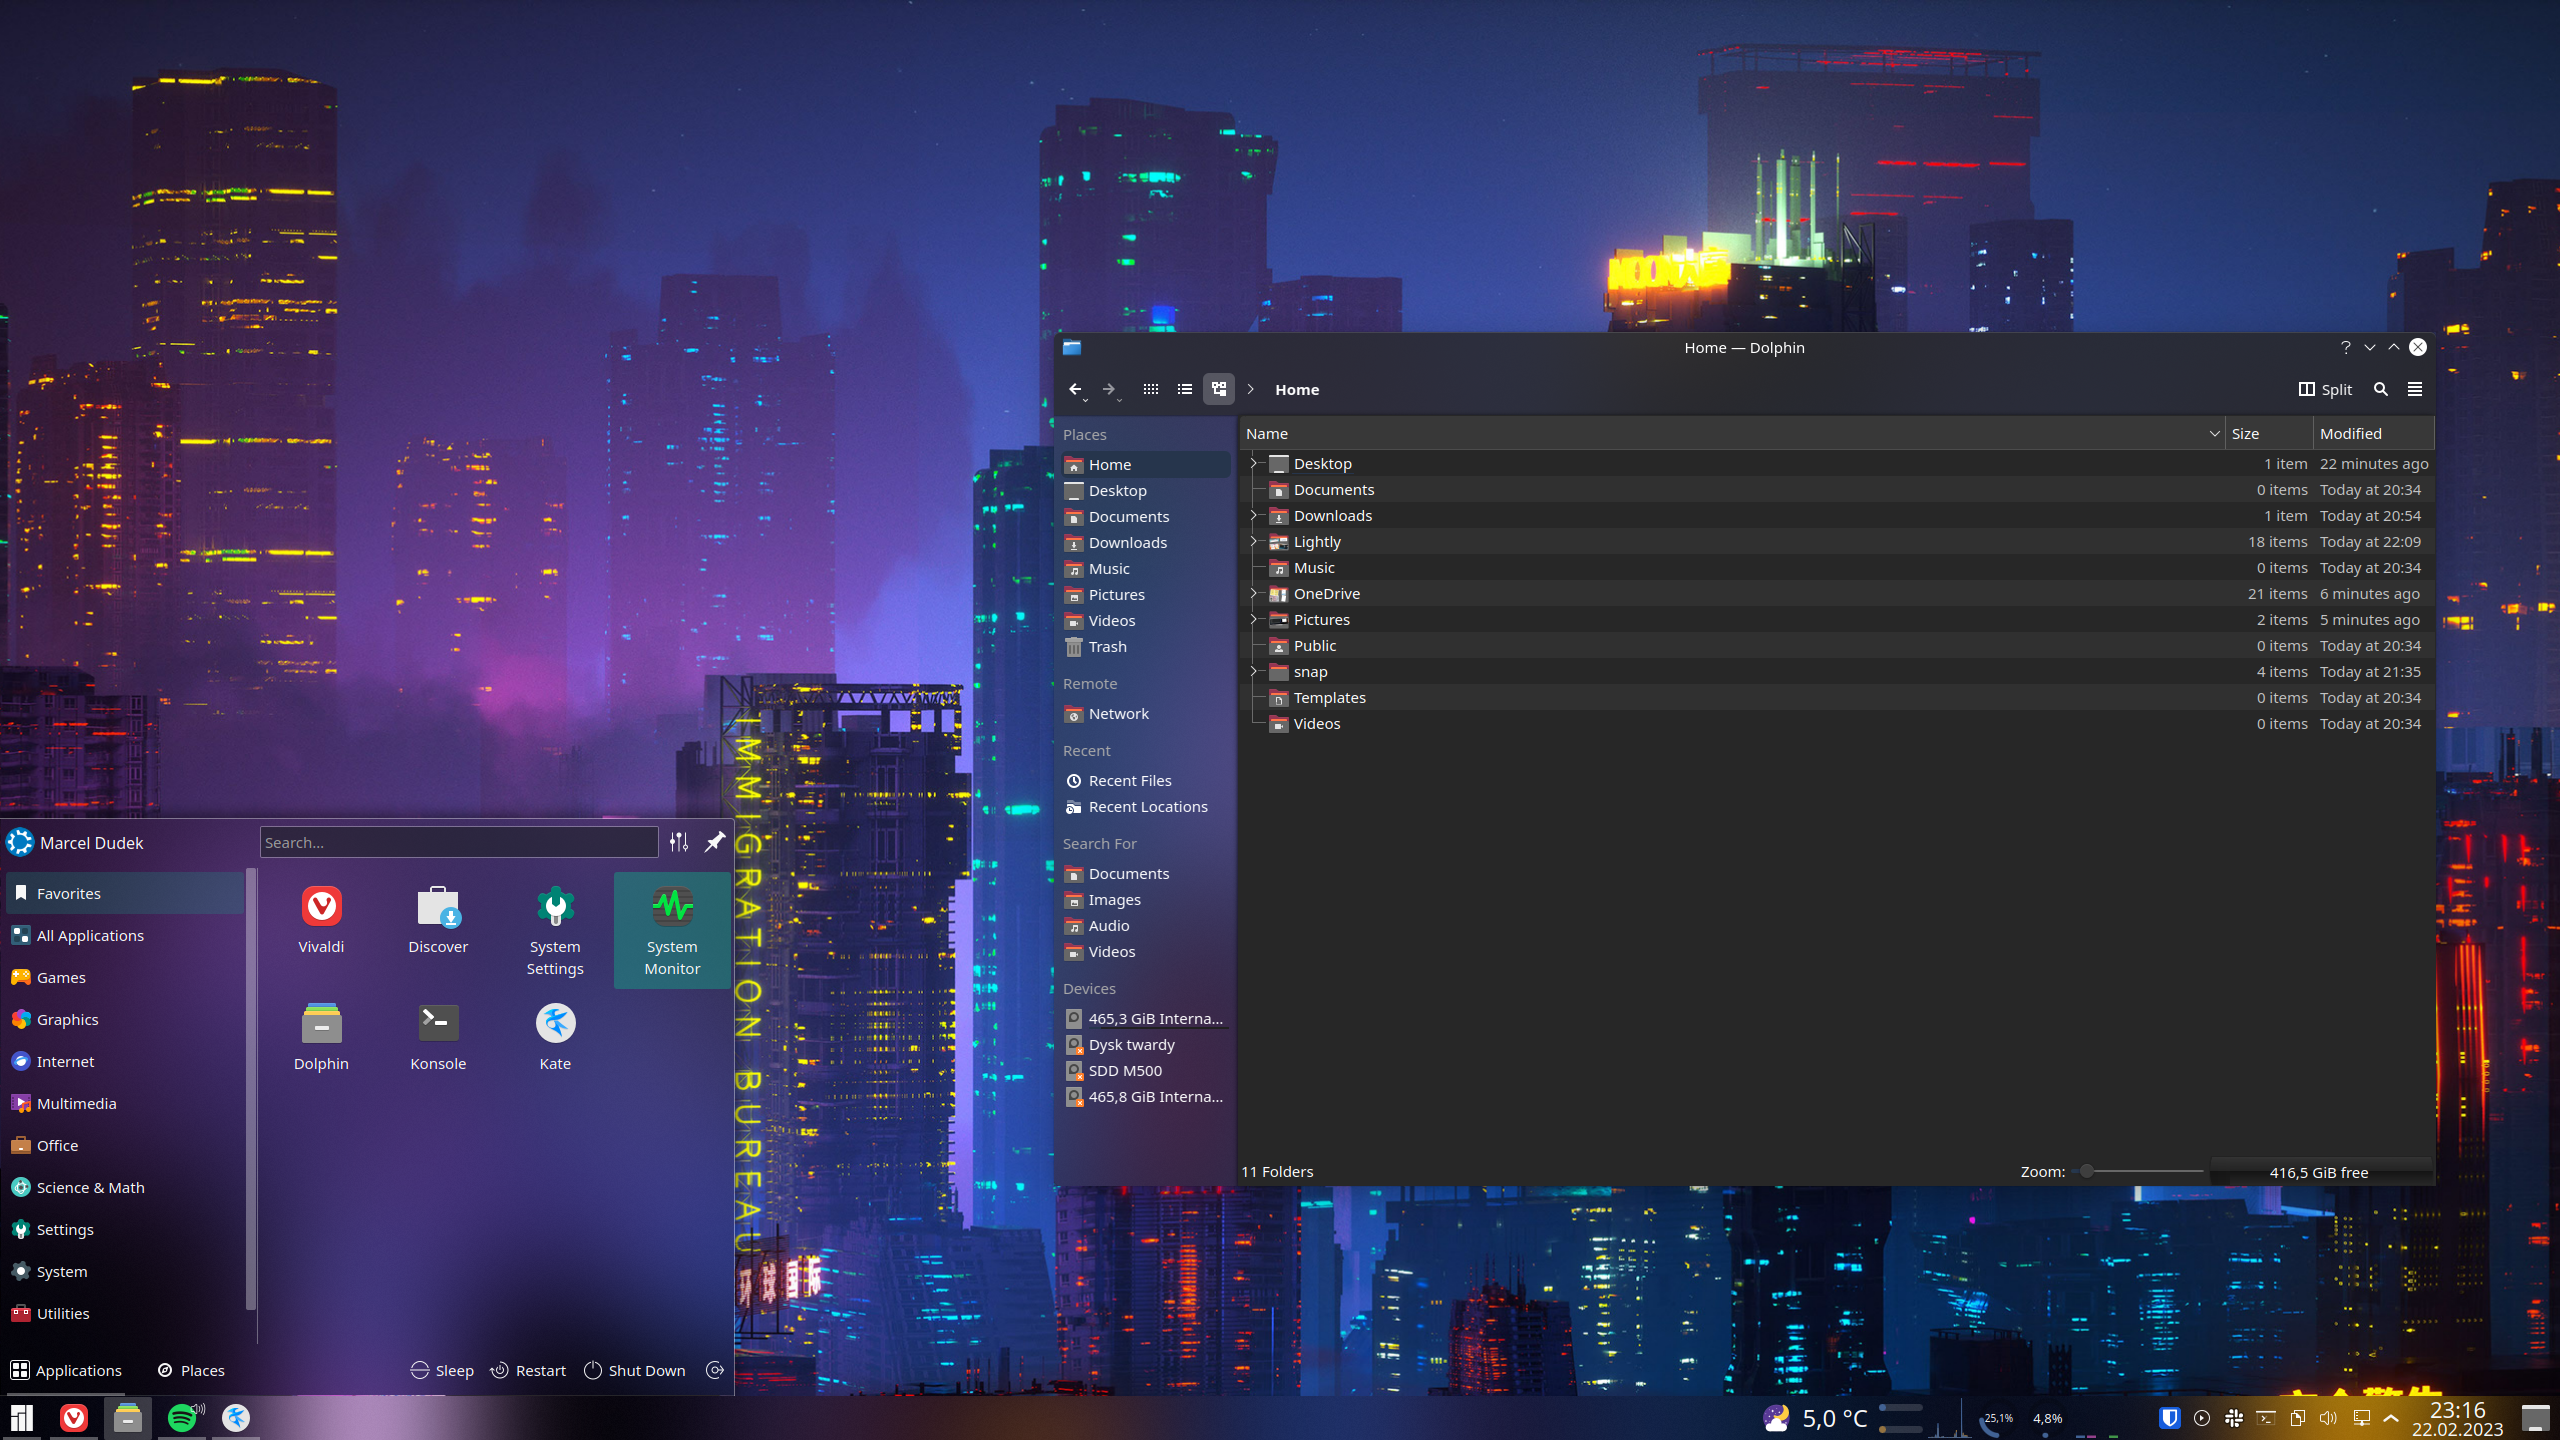The height and width of the screenshot is (1440, 2560).
Task: Open Dolphin's search tool
Action: pyautogui.click(x=2381, y=389)
